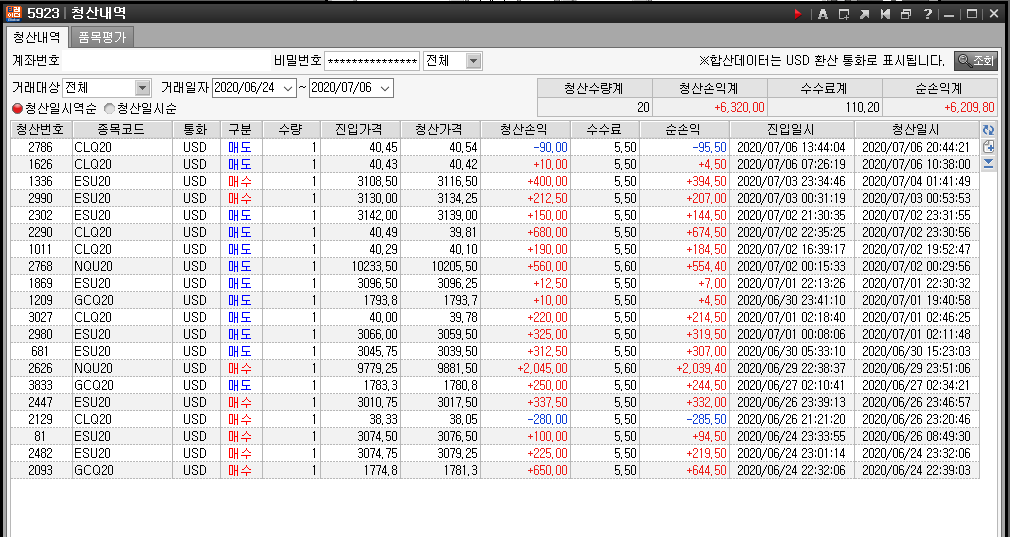This screenshot has width=1010, height=537.
Task: Click the question mark help icon
Action: 928,14
